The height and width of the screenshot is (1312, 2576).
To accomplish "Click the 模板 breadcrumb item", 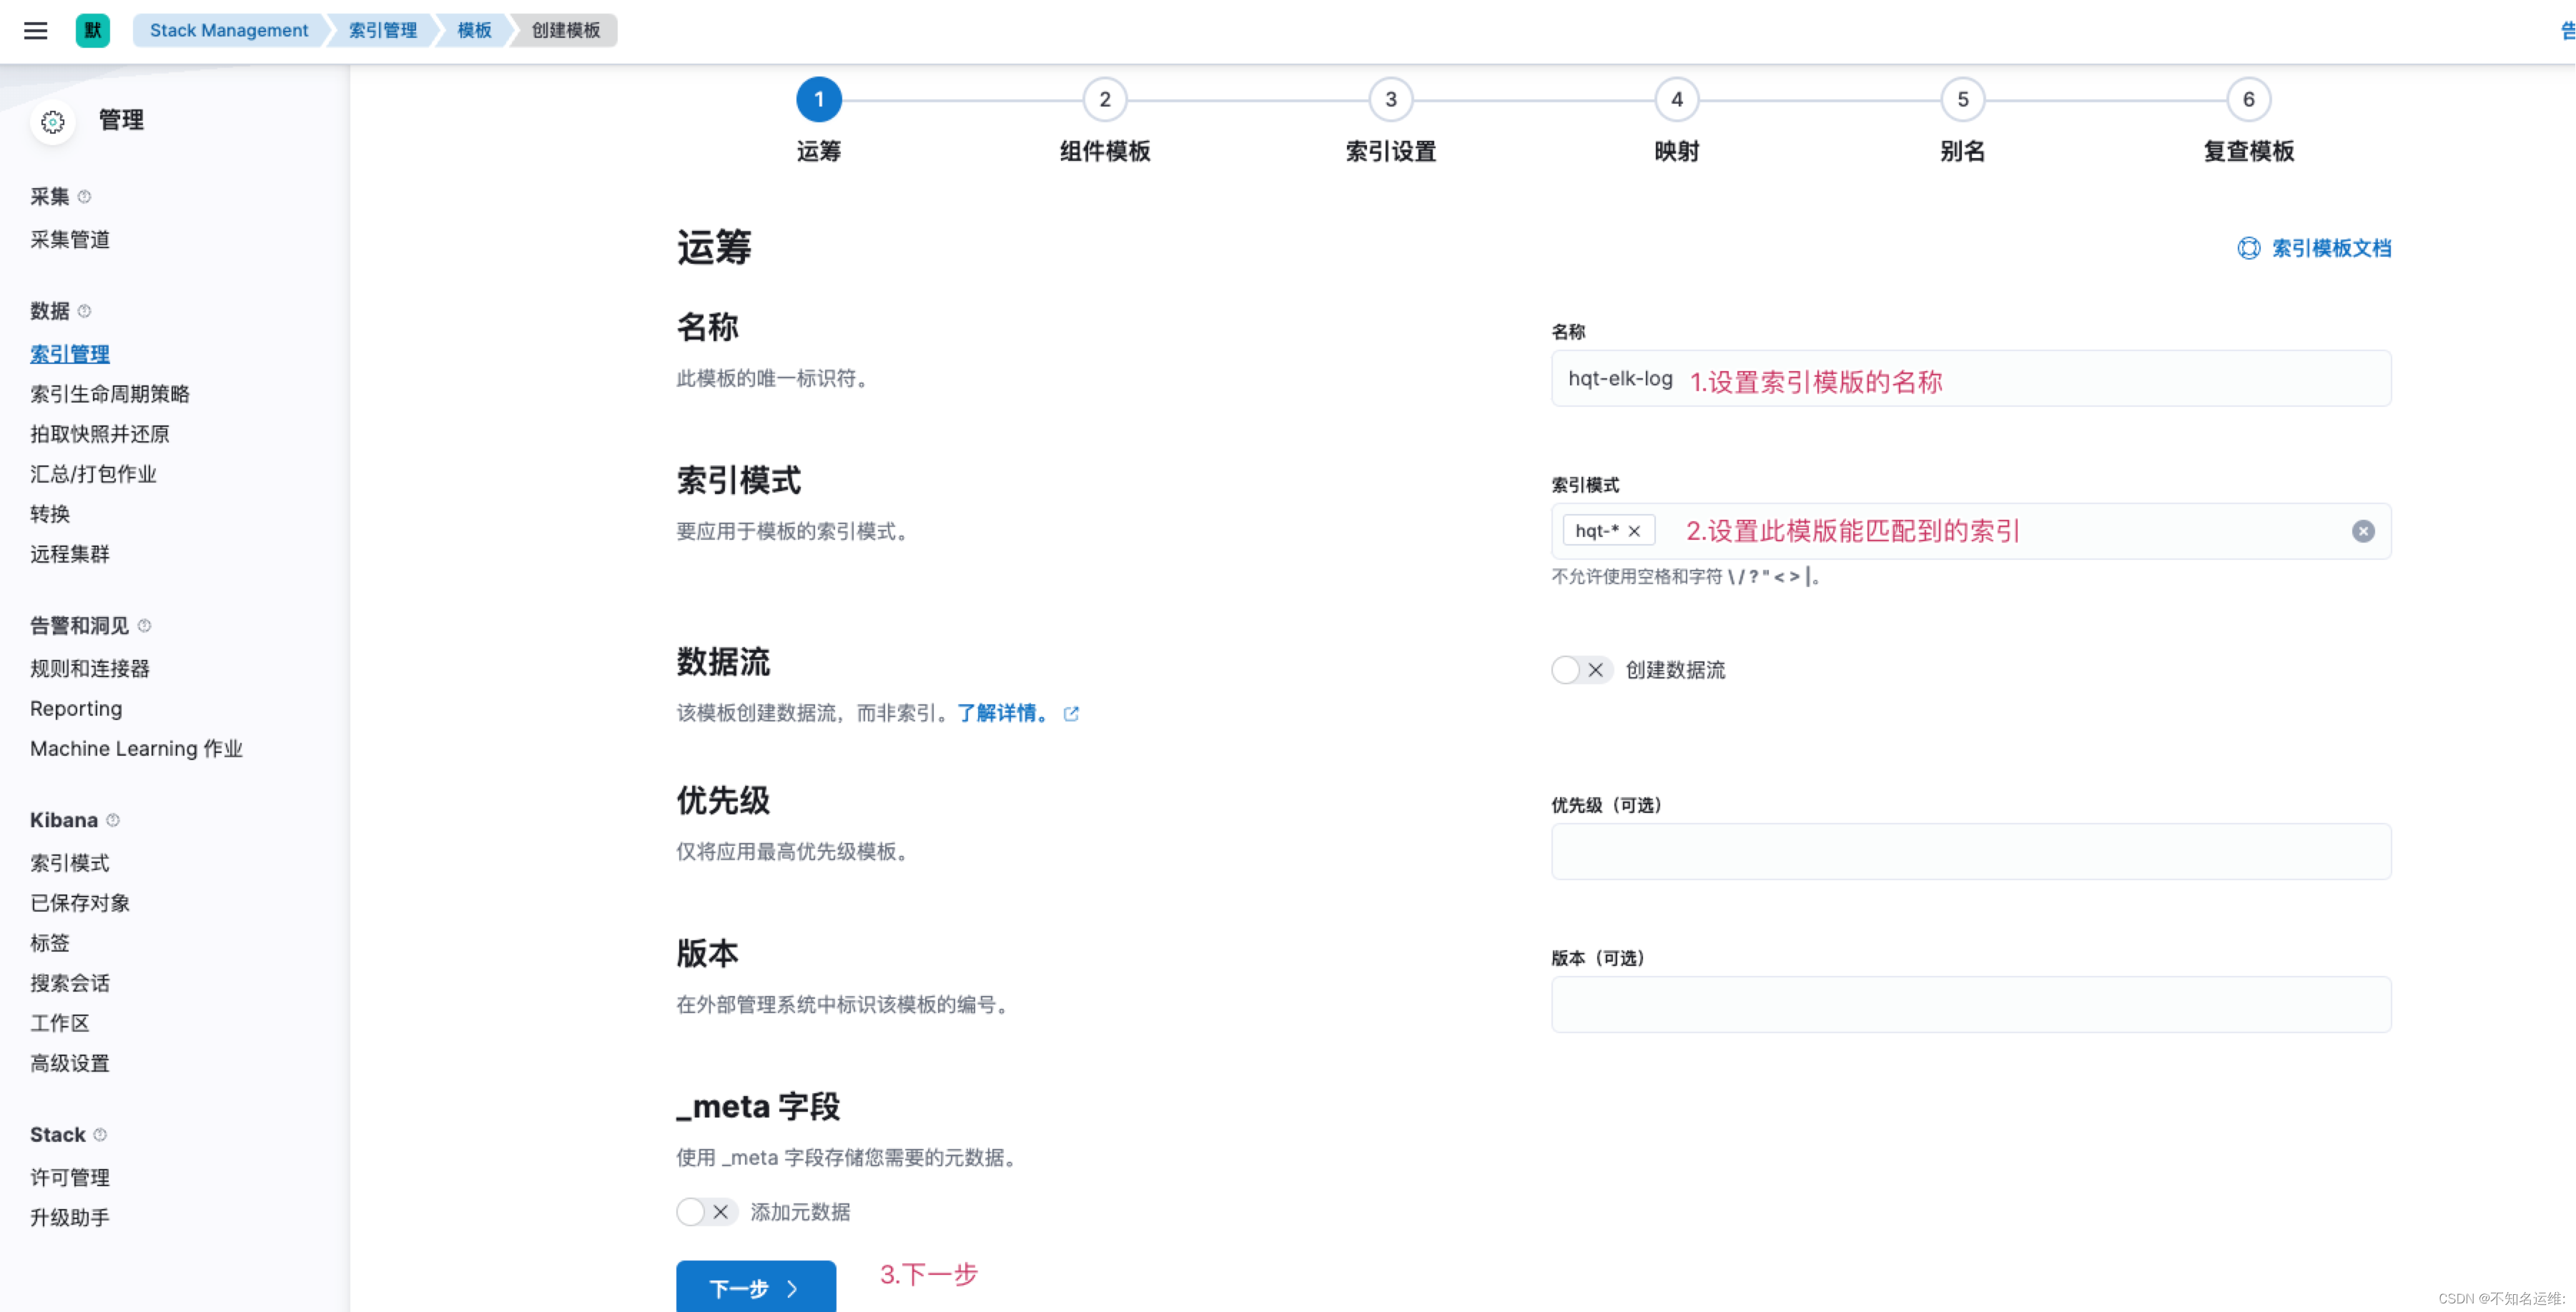I will (474, 30).
